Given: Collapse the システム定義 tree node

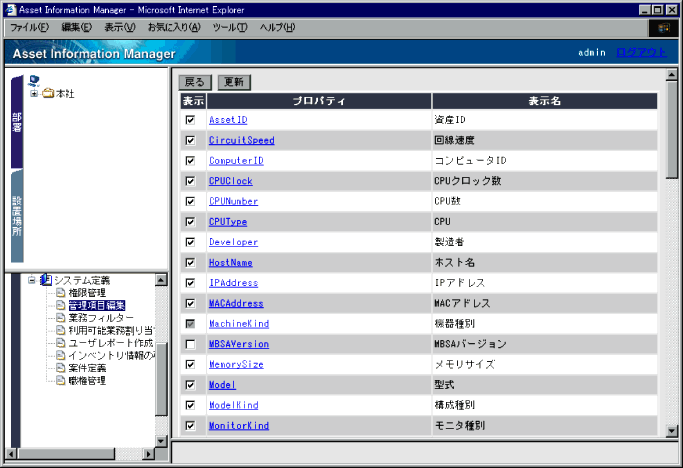Looking at the screenshot, I should click(x=31, y=280).
